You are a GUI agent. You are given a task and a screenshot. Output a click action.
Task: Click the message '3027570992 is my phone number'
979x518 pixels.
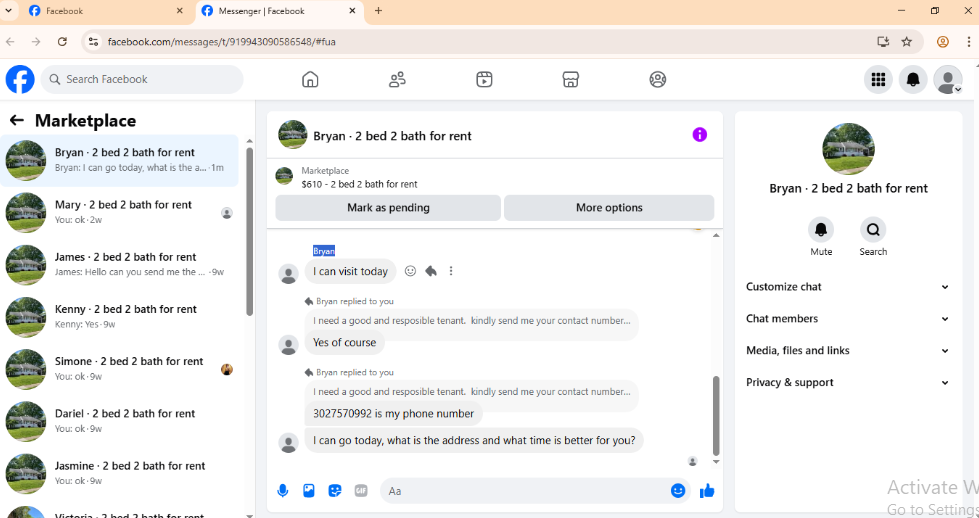(393, 413)
